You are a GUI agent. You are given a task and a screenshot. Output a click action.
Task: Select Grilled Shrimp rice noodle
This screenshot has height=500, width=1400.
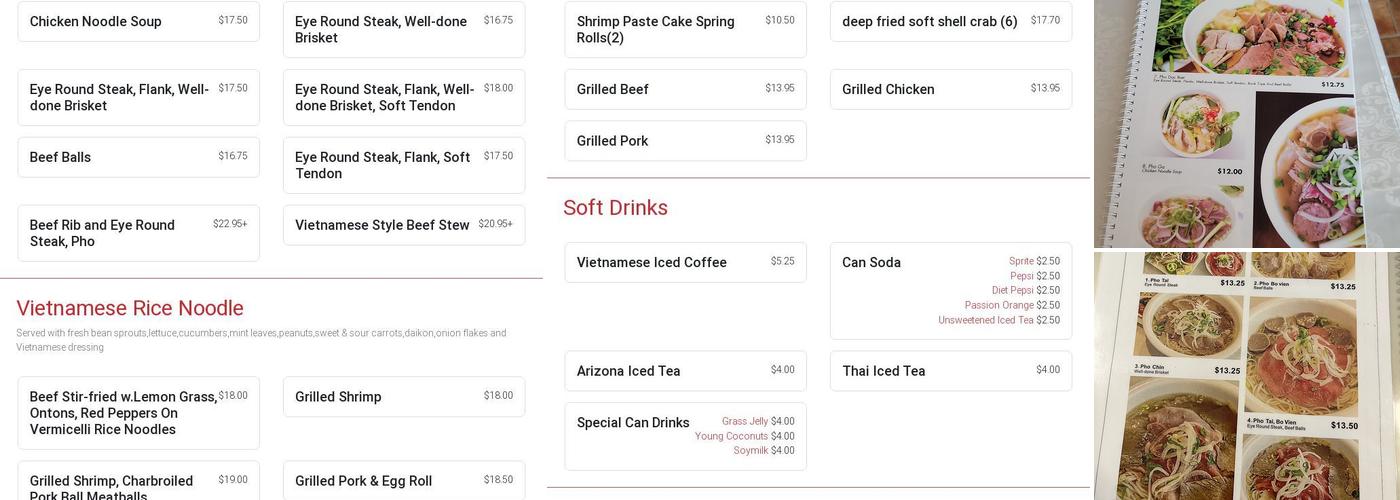click(403, 397)
